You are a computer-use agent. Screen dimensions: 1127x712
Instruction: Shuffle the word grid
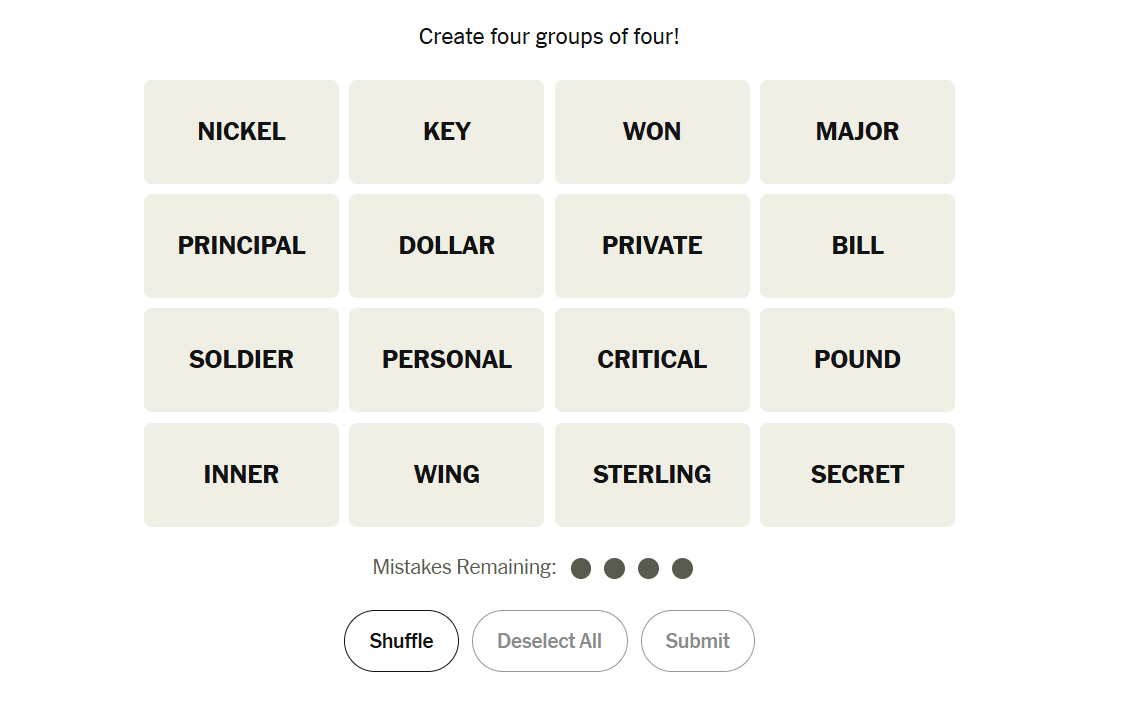[x=401, y=641]
